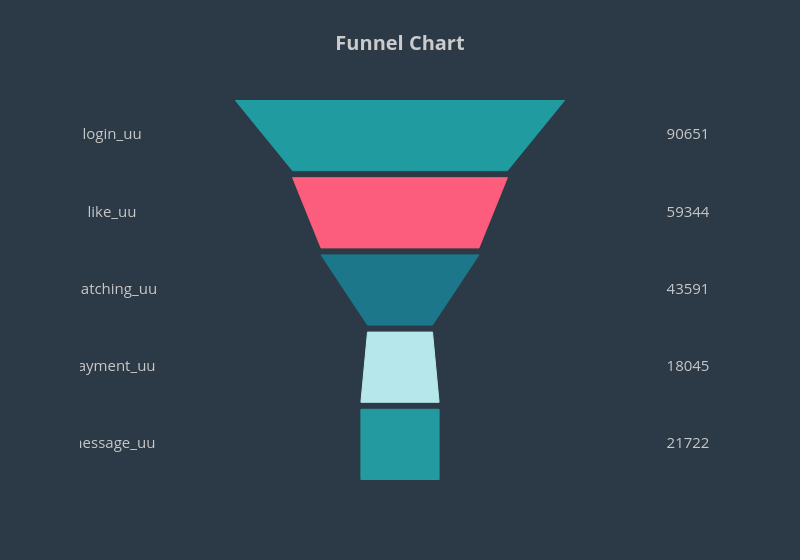The width and height of the screenshot is (800, 560).
Task: Click the top teal funnel segment
Action: point(400,135)
